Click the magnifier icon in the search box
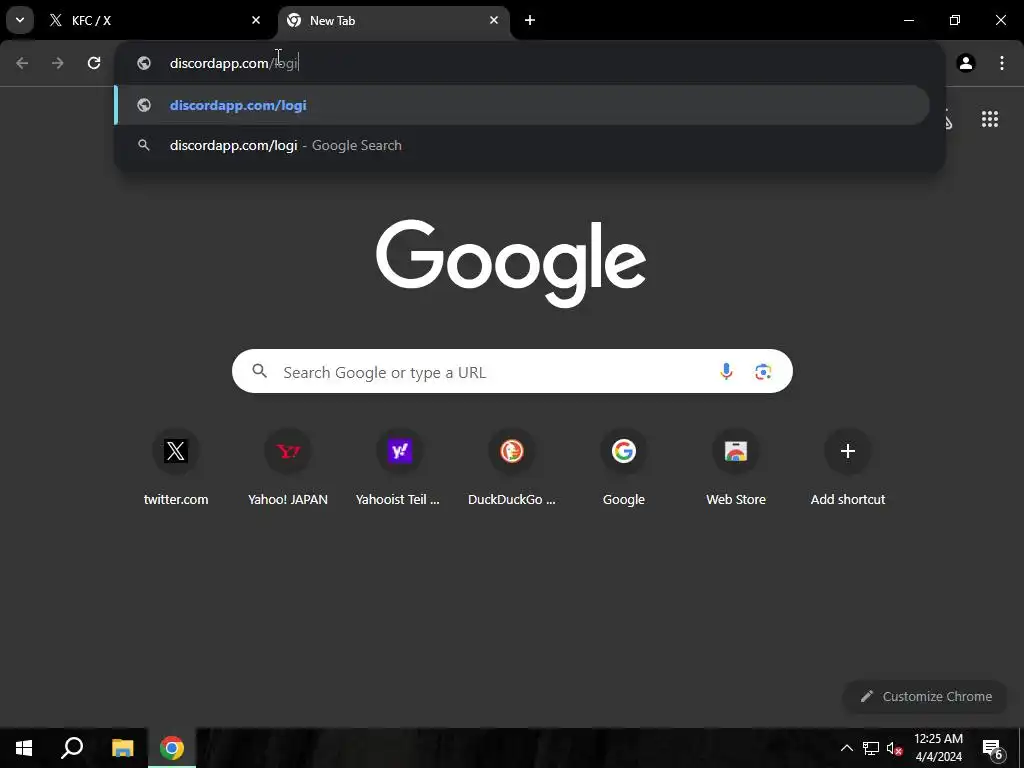 tap(259, 371)
